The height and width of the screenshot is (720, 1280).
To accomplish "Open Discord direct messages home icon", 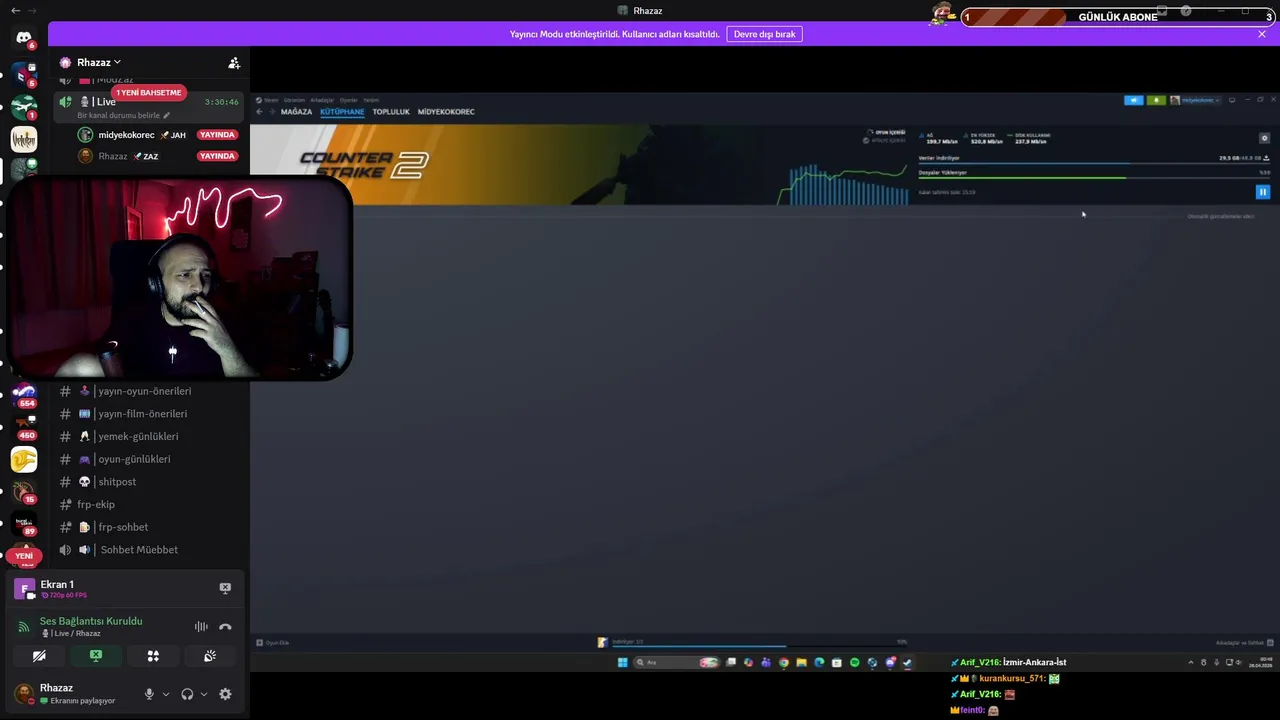I will pos(24,38).
